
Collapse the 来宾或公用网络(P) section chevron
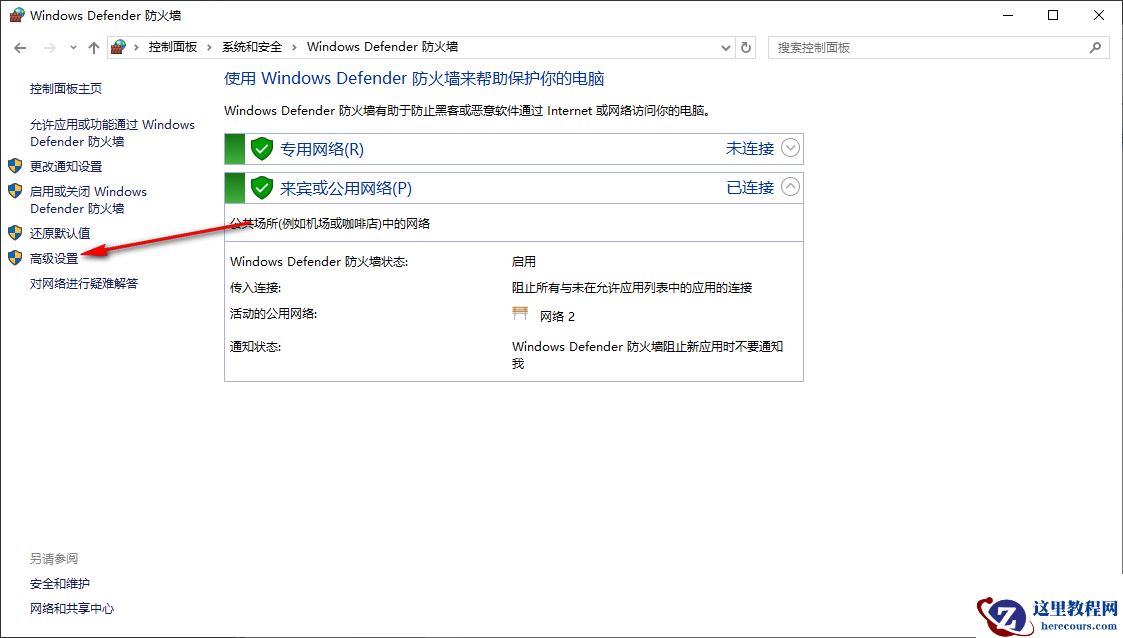pos(790,187)
